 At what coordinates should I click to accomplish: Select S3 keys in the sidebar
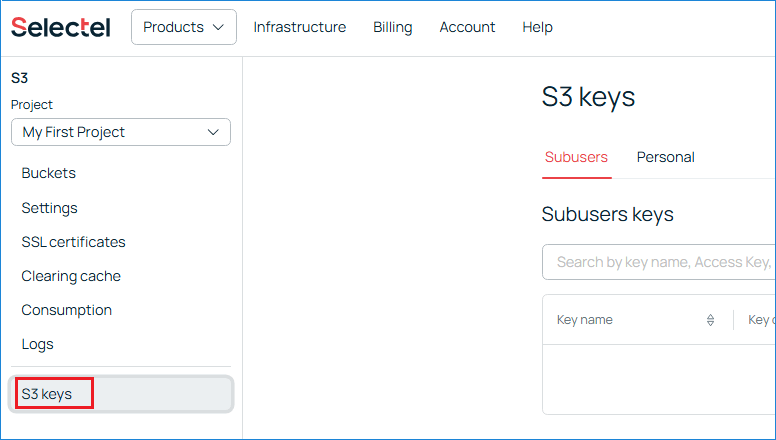[47, 394]
